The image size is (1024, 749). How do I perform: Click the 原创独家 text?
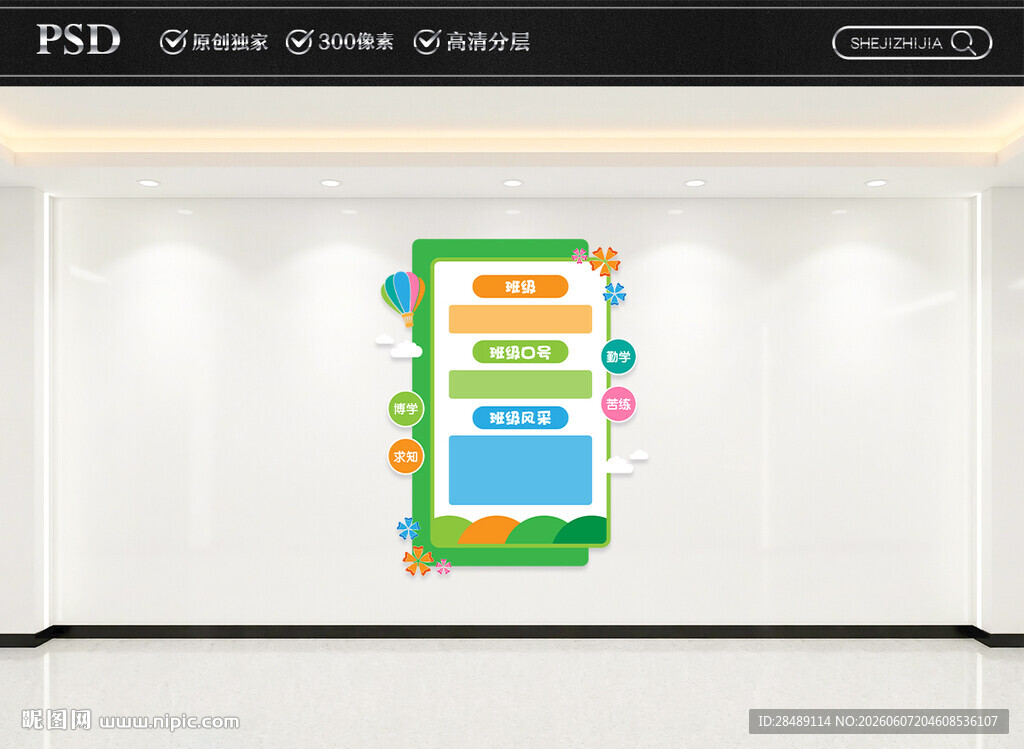point(230,42)
